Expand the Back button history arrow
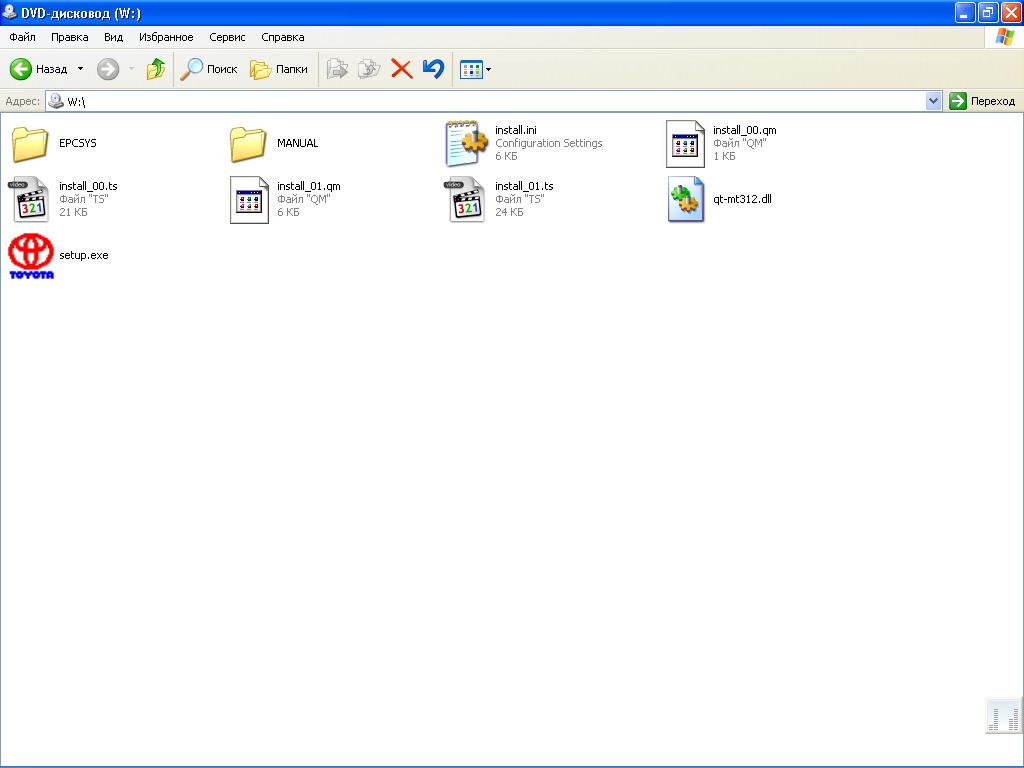The image size is (1024, 768). coord(80,69)
